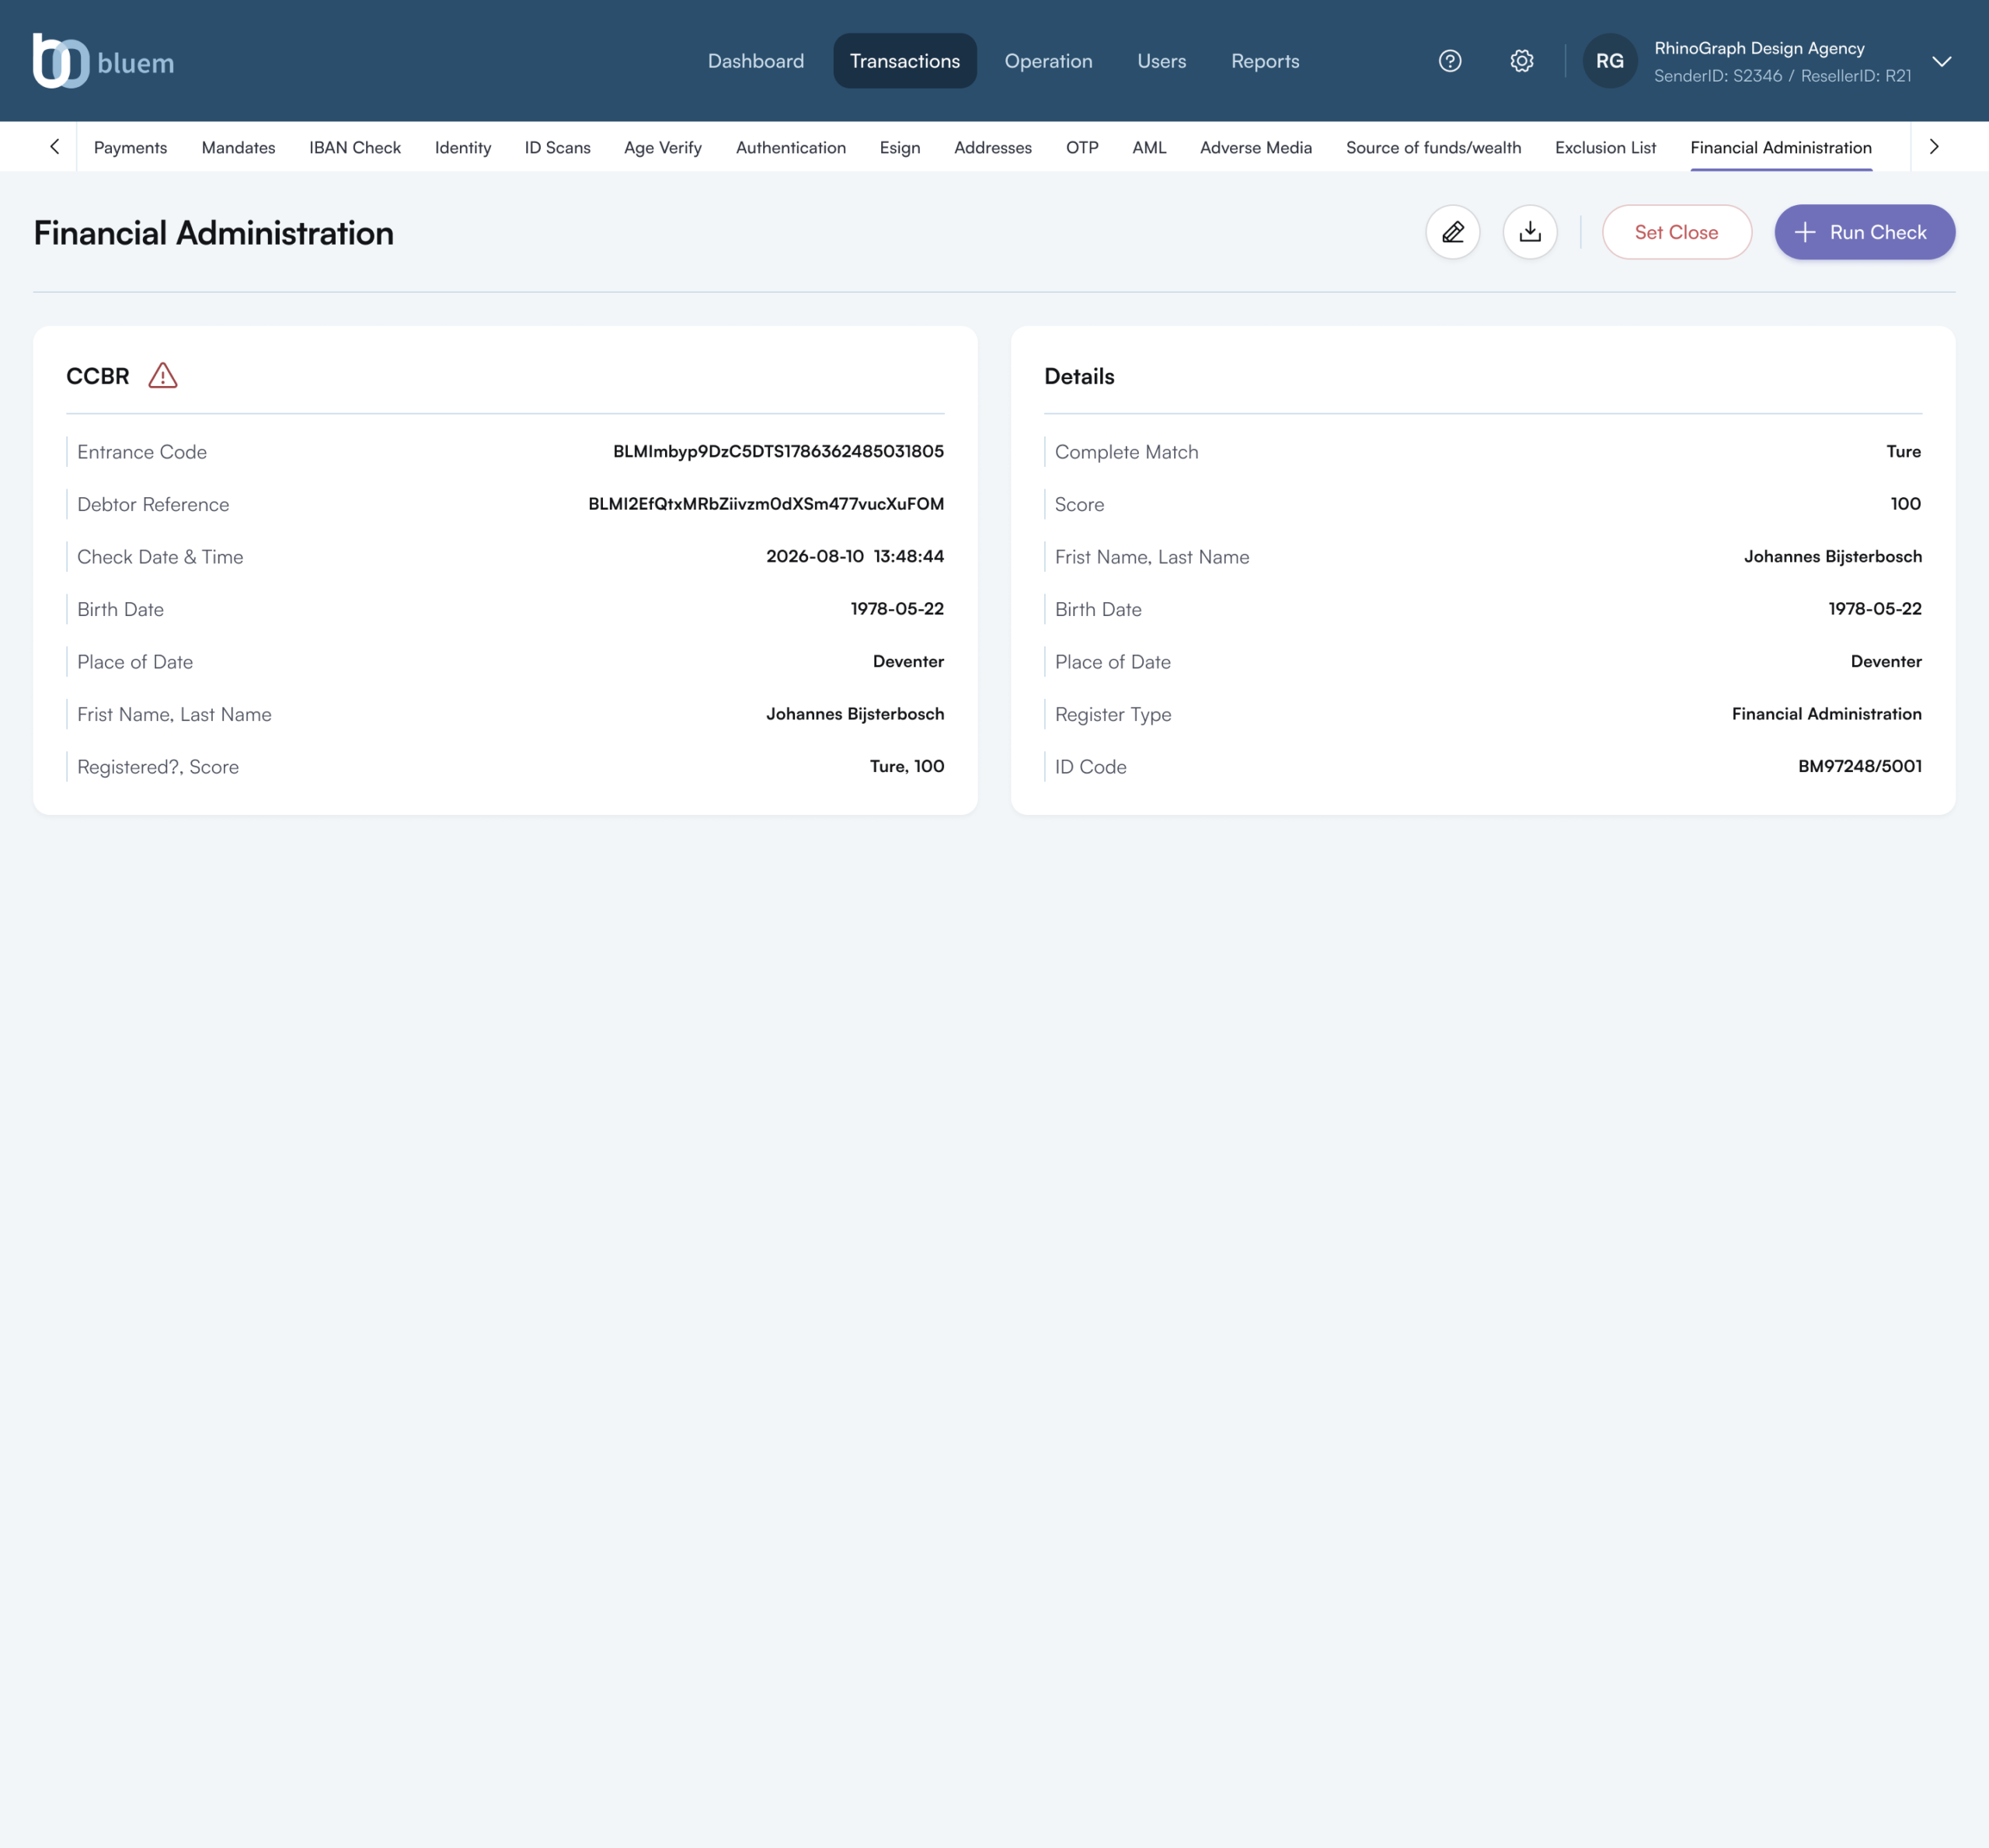
Task: Click the download icon button
Action: tap(1529, 232)
